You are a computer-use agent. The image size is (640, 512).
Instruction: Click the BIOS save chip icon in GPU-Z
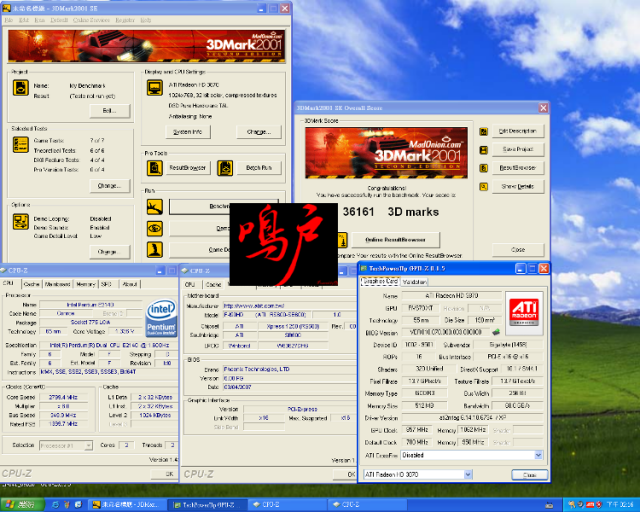pyautogui.click(x=496, y=332)
